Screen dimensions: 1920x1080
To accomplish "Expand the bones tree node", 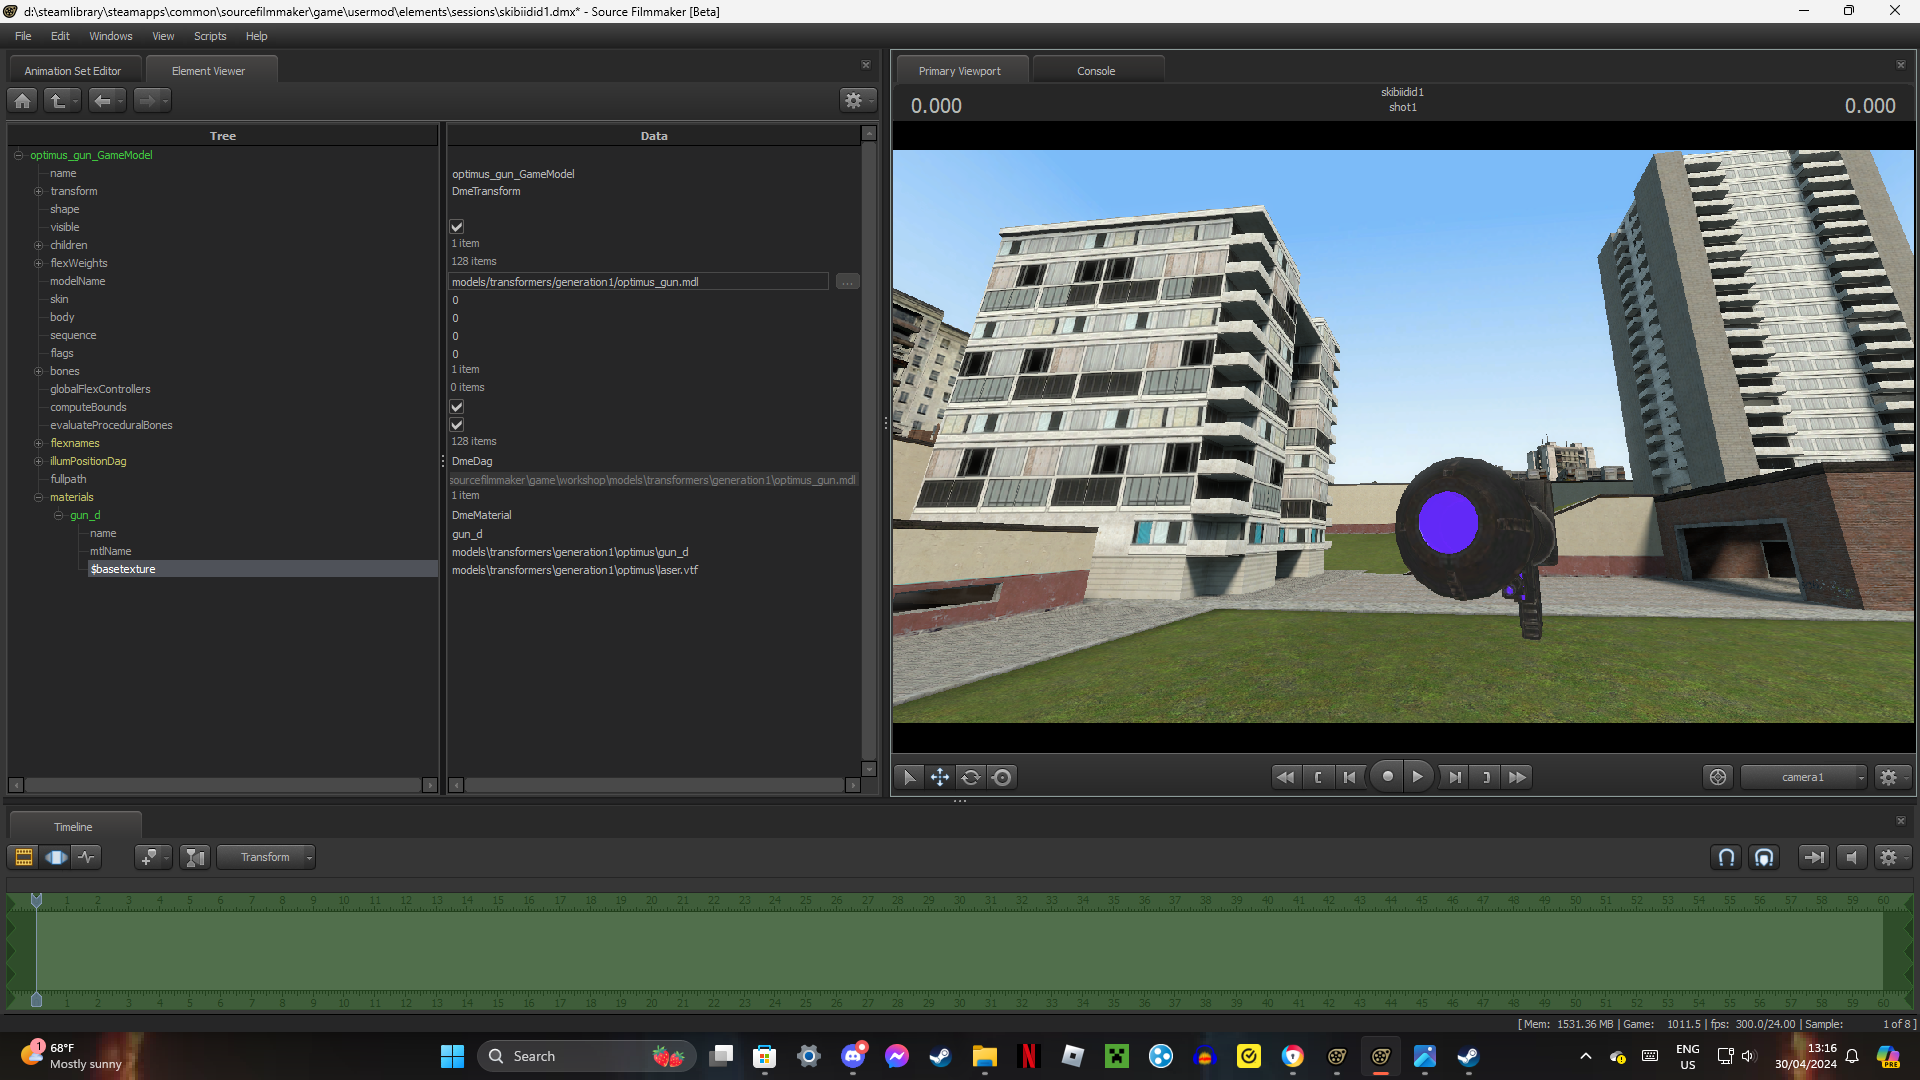I will pyautogui.click(x=39, y=371).
